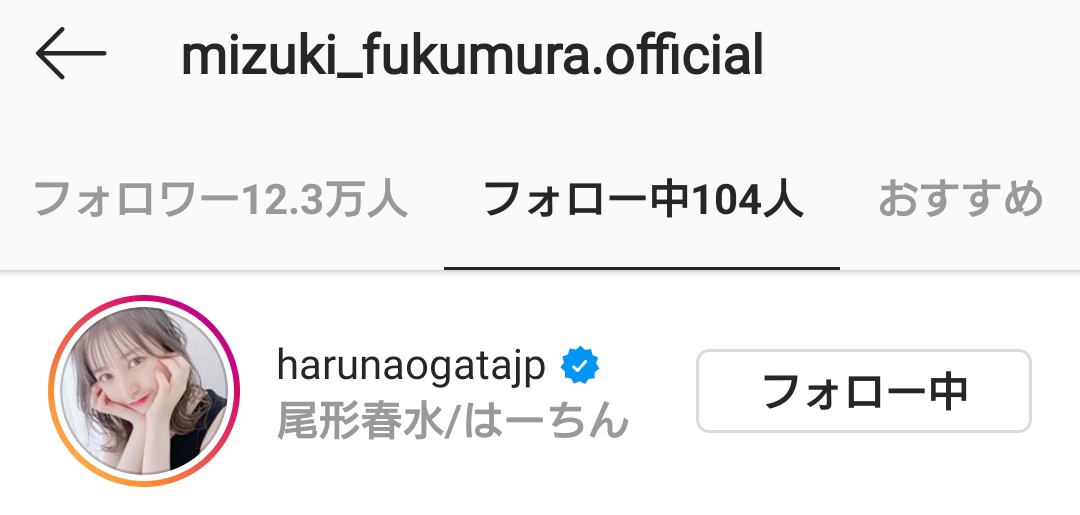Image resolution: width=1080 pixels, height=515 pixels.
Task: Show suggested accounts via おすすめ
Action: coord(961,200)
